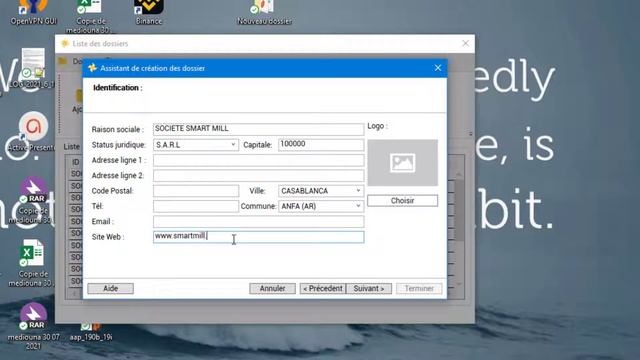Open the Copie de mediouna RAR archive
The width and height of the screenshot is (640, 360).
33,201
